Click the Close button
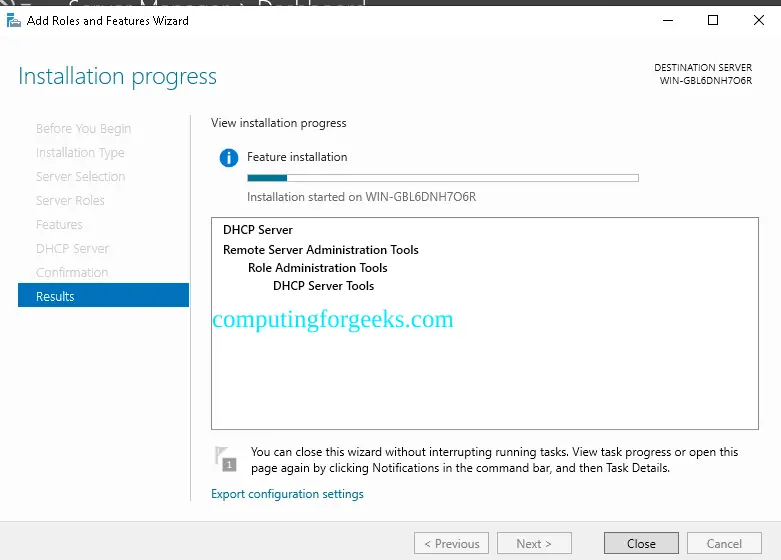 [x=641, y=543]
